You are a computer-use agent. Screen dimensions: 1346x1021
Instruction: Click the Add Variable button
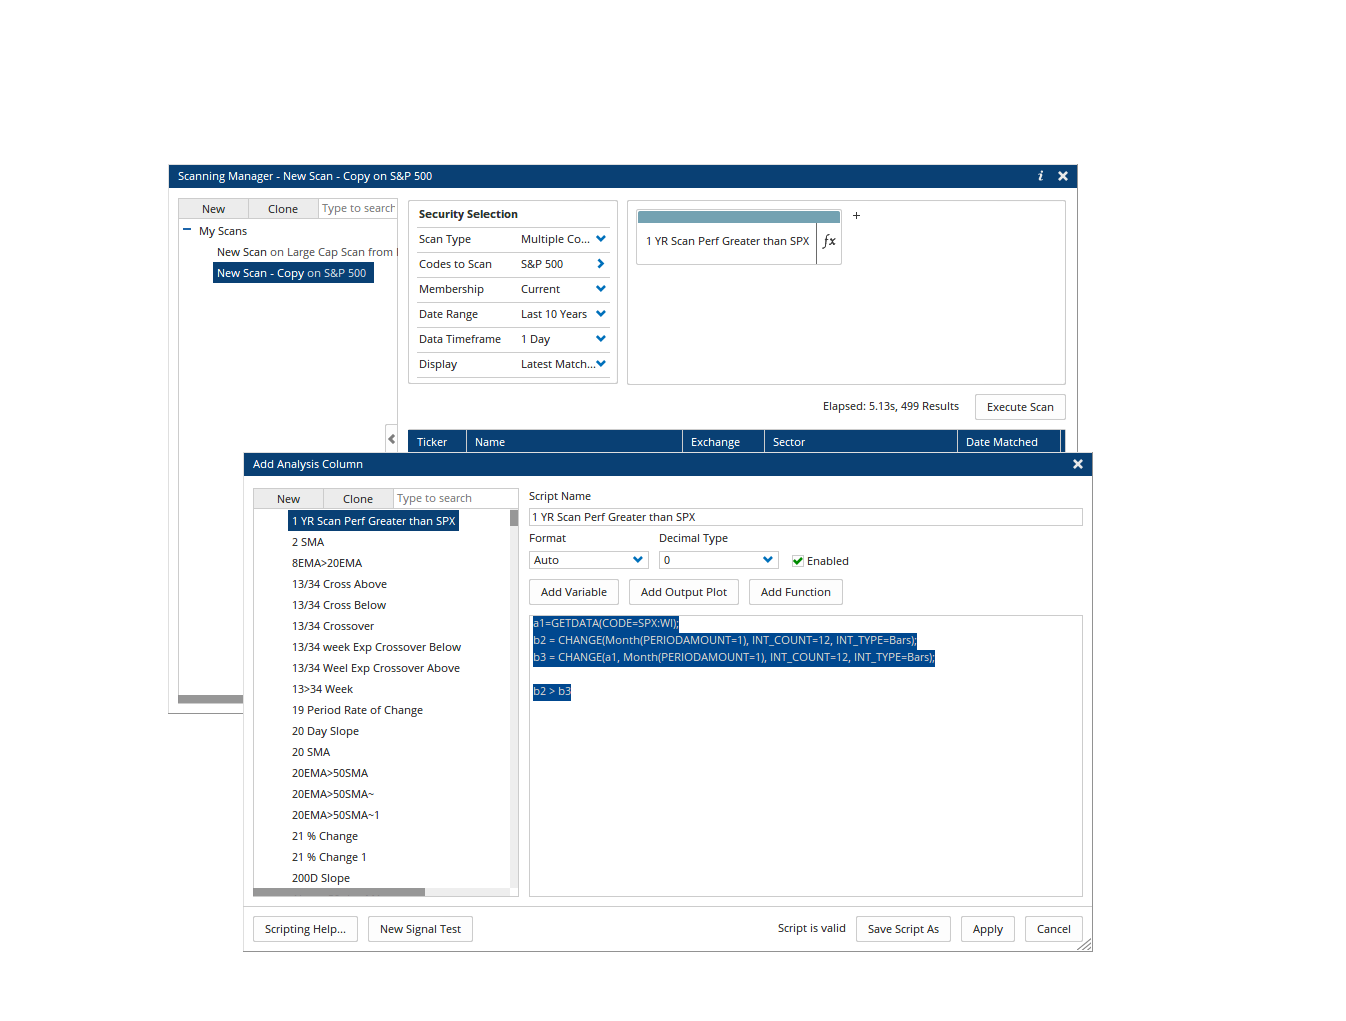[574, 592]
